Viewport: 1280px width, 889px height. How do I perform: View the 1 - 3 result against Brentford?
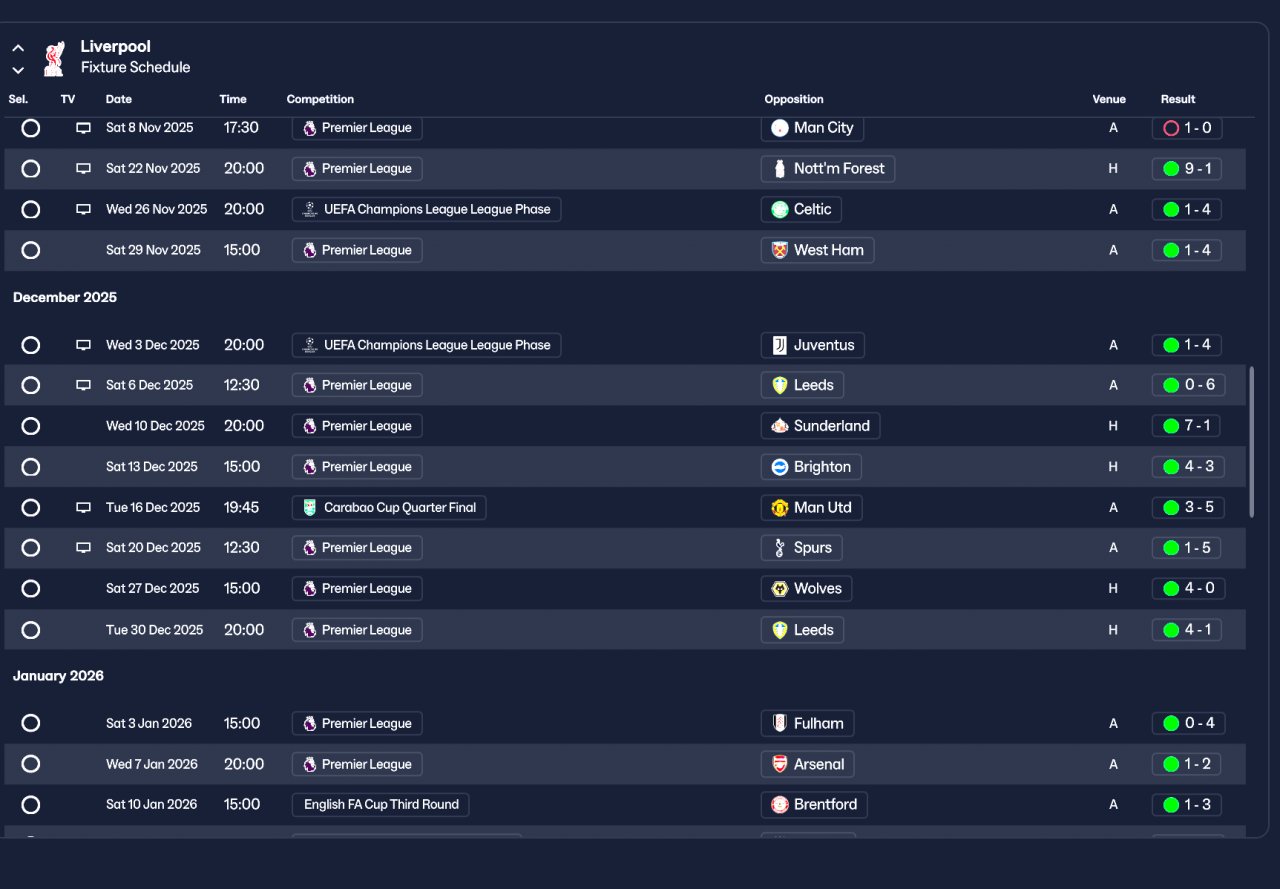coord(1187,805)
